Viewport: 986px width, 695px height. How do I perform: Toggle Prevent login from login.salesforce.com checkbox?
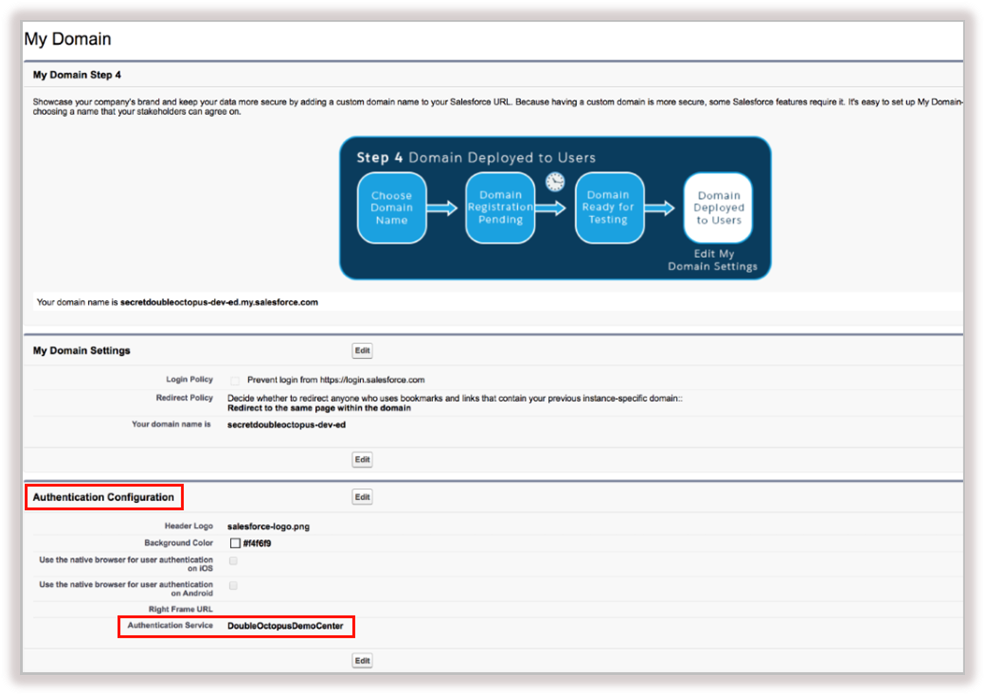(x=235, y=381)
